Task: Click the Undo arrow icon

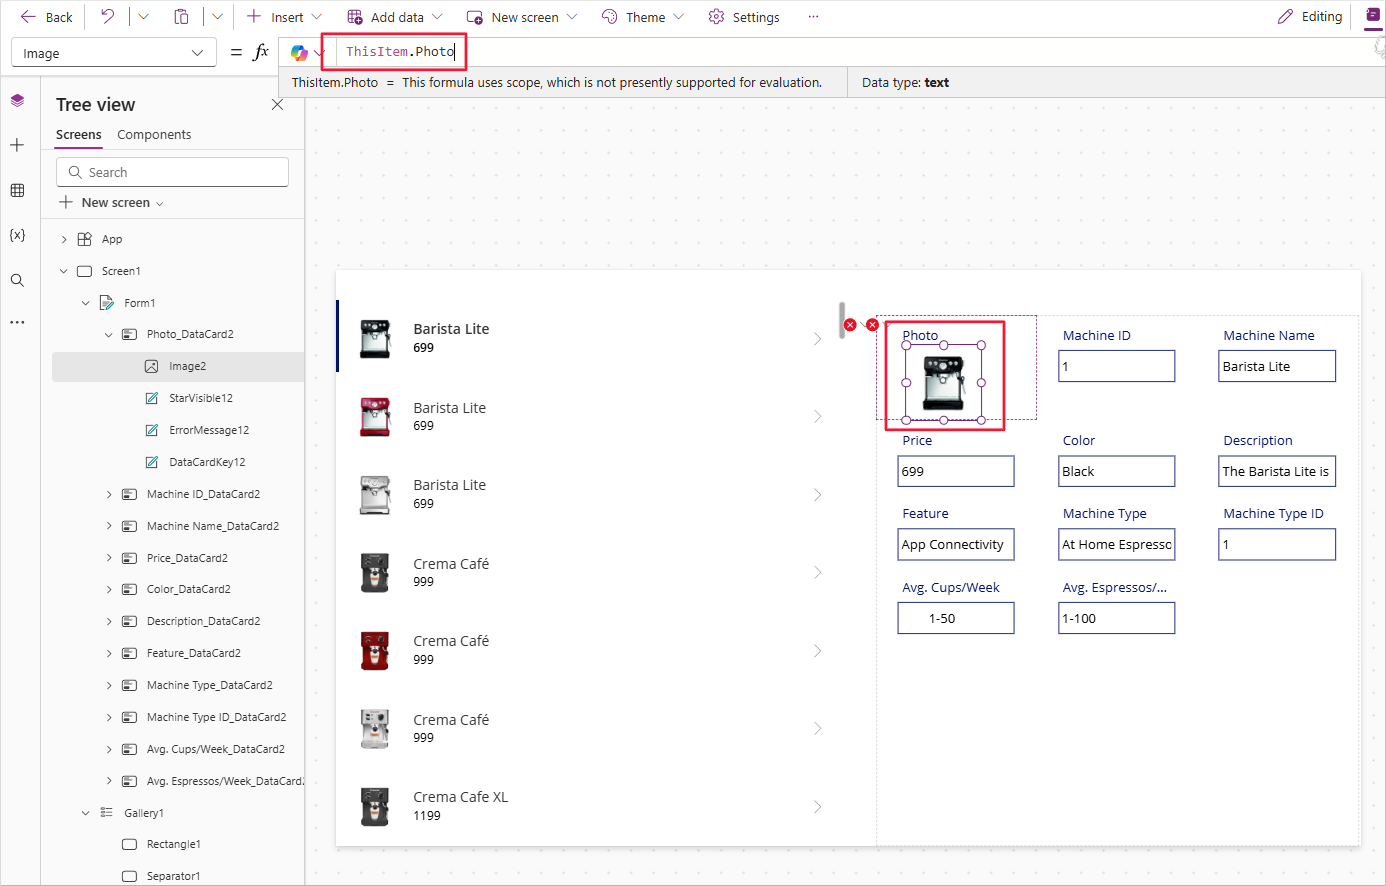Action: click(x=108, y=16)
